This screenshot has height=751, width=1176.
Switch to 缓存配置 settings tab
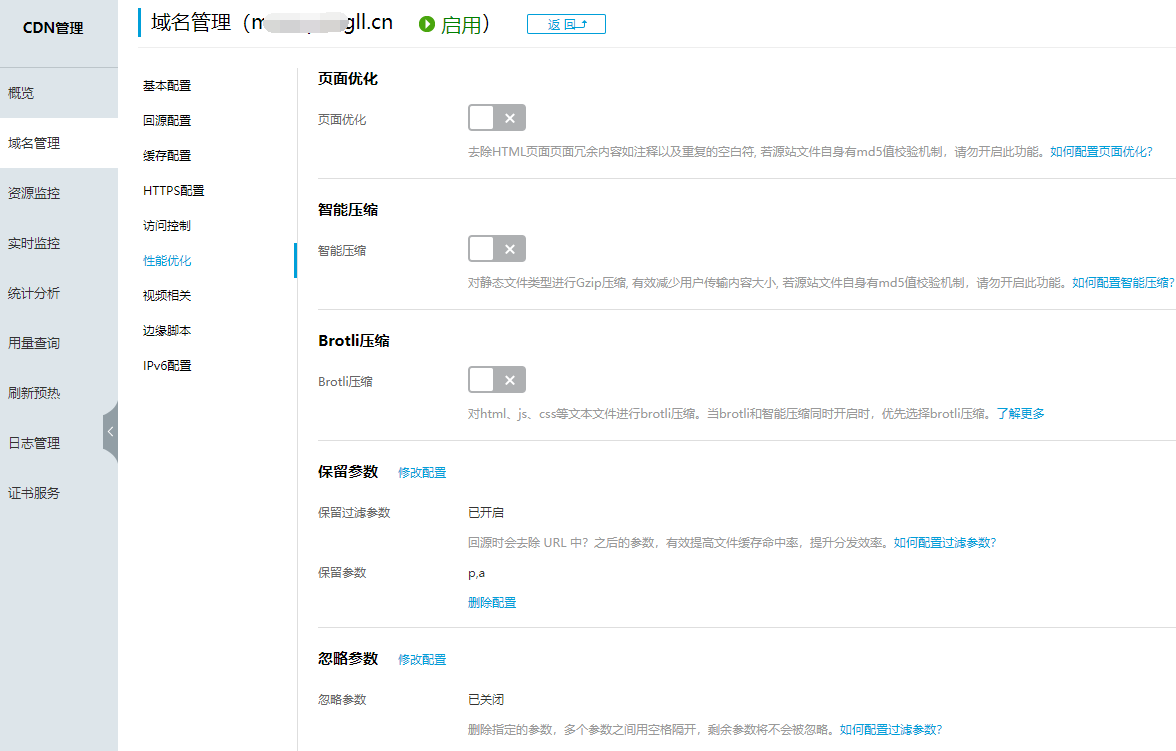pyautogui.click(x=167, y=156)
